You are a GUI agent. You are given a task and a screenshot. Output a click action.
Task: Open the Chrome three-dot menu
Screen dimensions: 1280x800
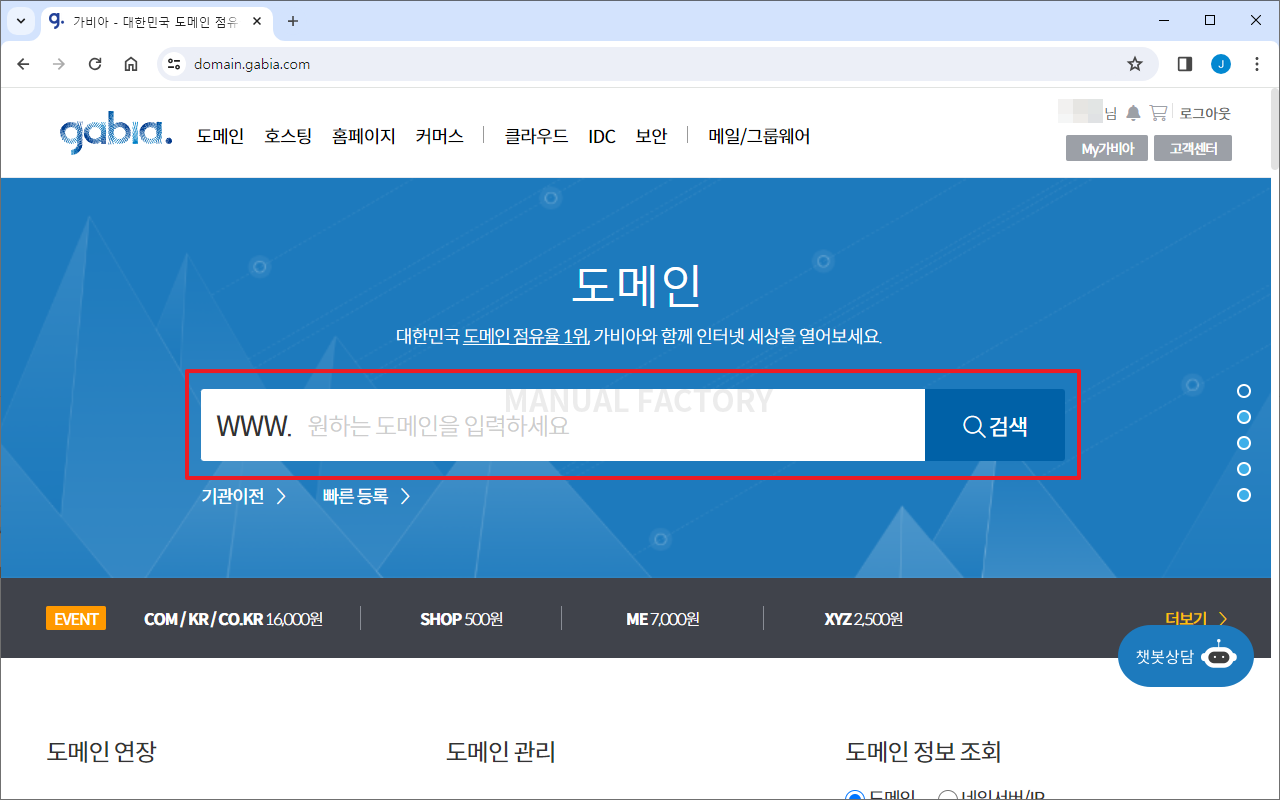(x=1256, y=64)
